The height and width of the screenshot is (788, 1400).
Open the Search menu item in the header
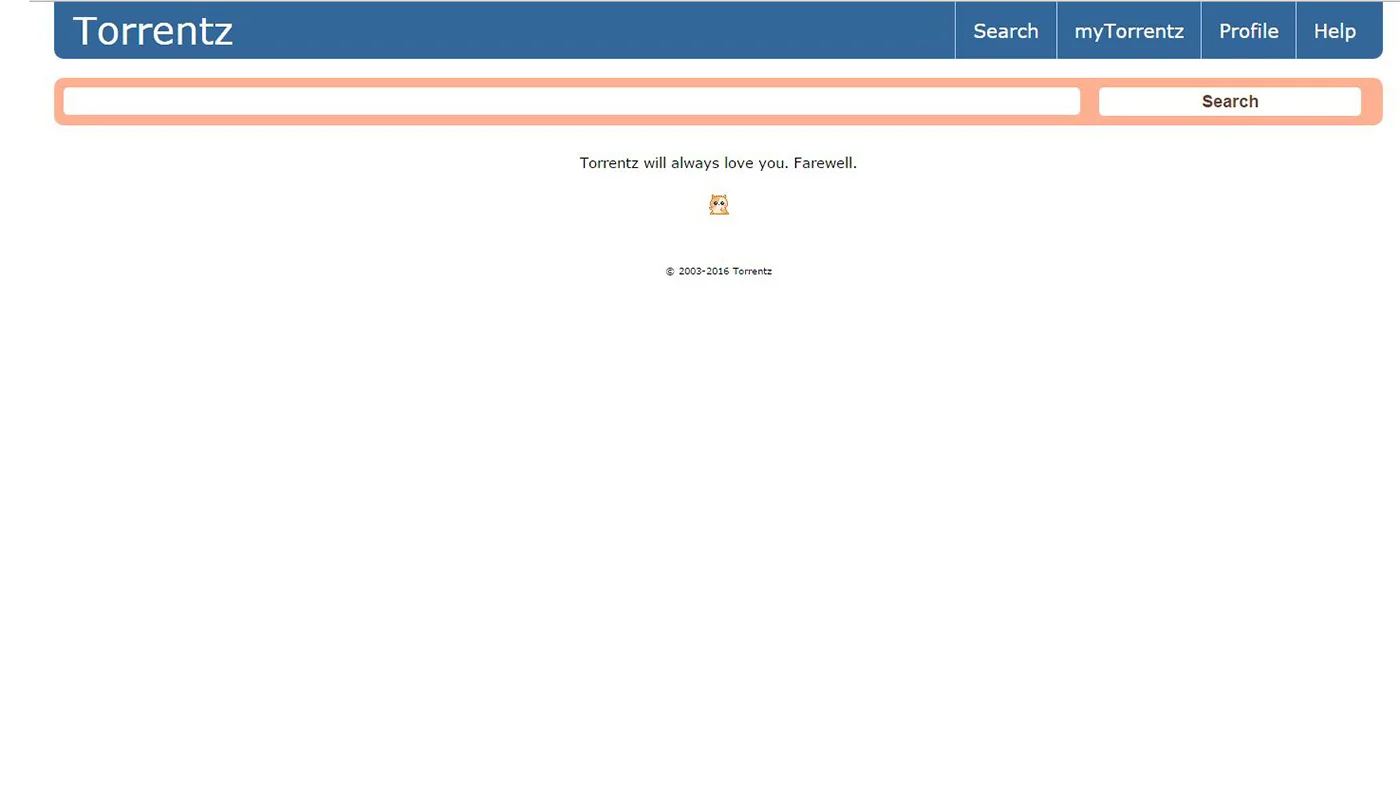(x=1006, y=31)
